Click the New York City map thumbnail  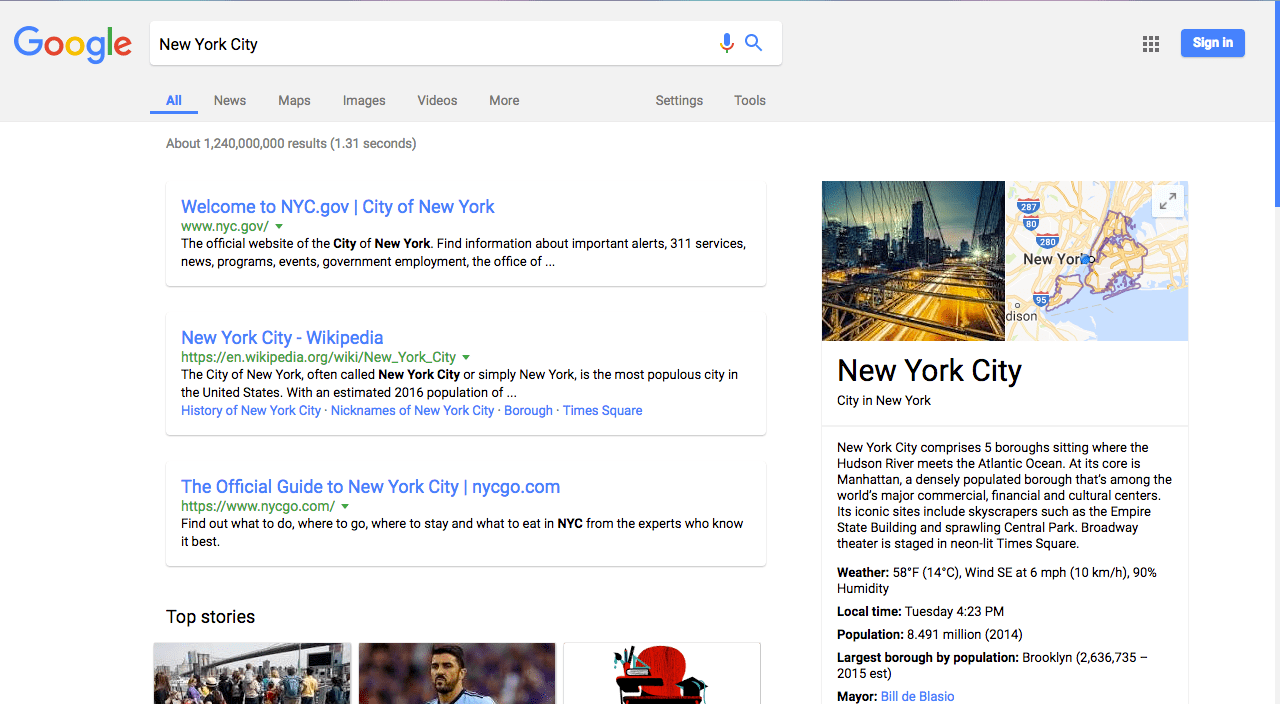click(x=1097, y=261)
